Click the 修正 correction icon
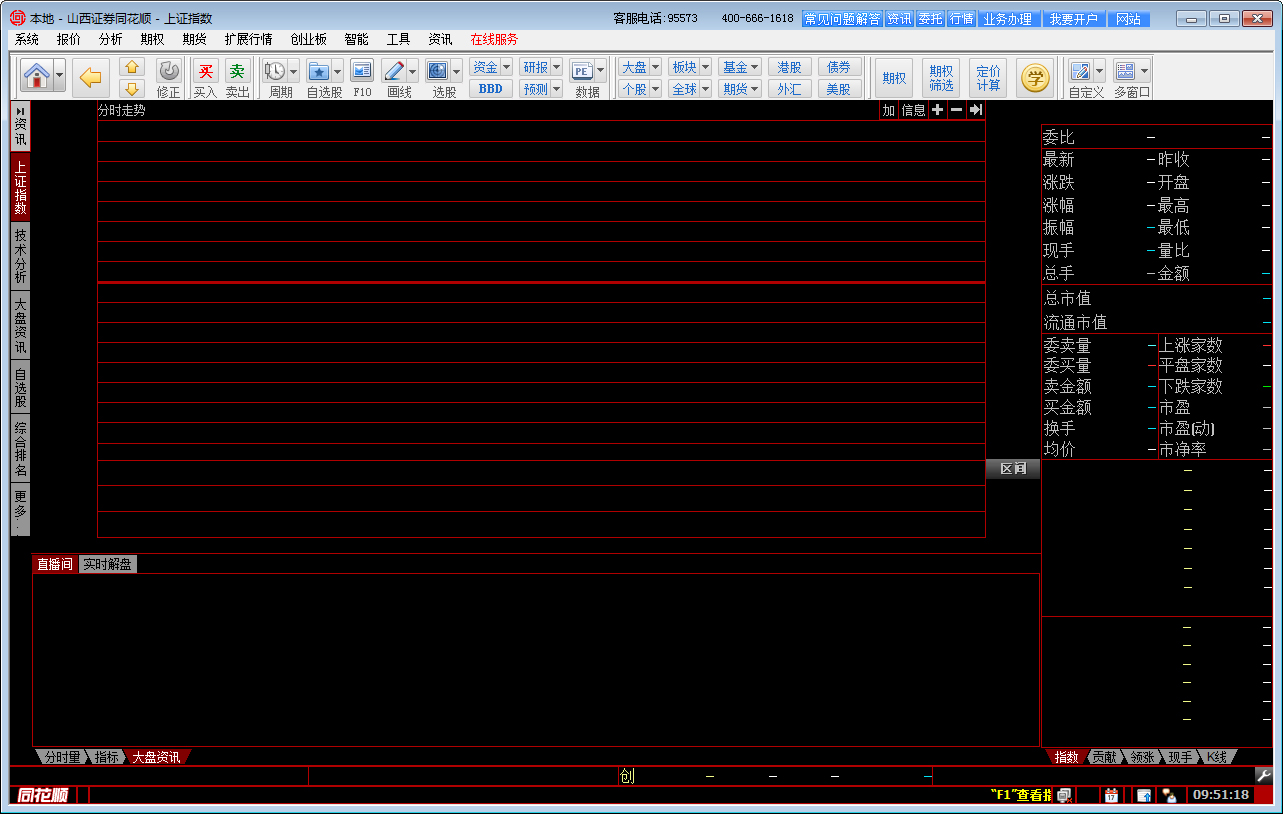Screen dimensions: 1283x814 click(x=168, y=71)
